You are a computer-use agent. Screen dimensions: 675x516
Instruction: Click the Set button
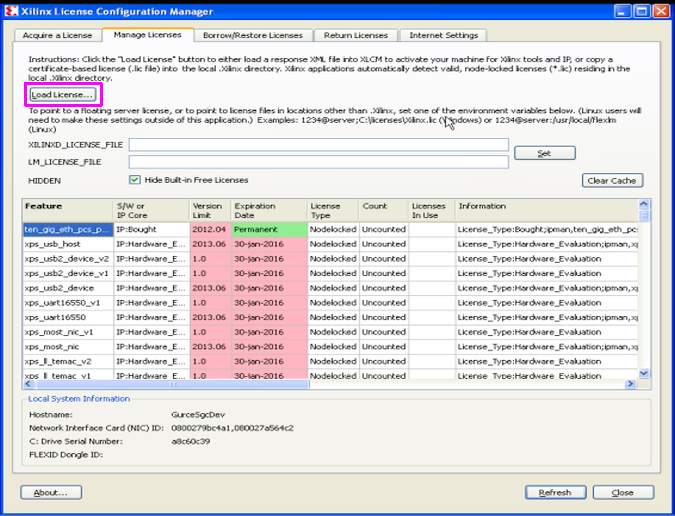(545, 153)
